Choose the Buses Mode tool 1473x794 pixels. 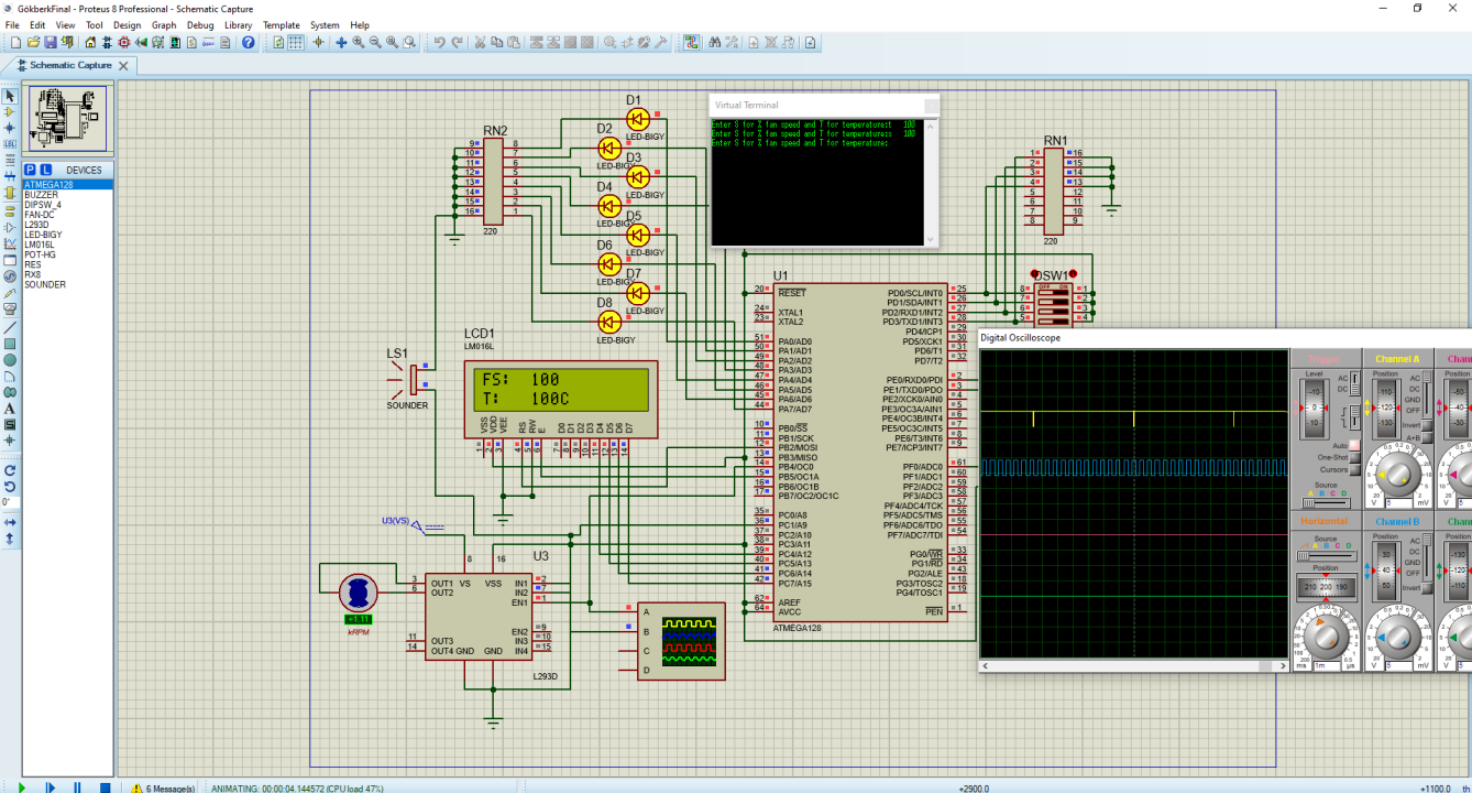(10, 177)
